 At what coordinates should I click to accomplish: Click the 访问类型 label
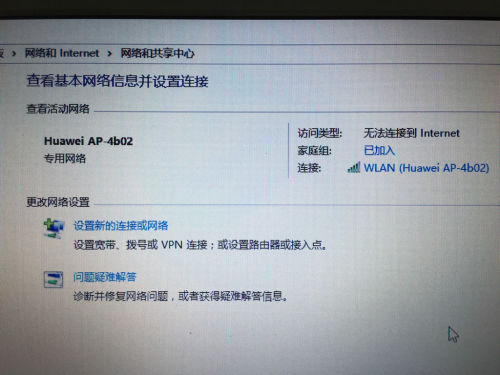click(320, 133)
